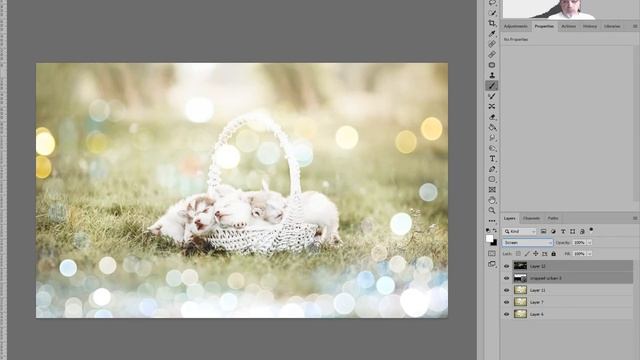This screenshot has height=360, width=640.
Task: Lock image pixels with brush icon
Action: pyautogui.click(x=527, y=253)
